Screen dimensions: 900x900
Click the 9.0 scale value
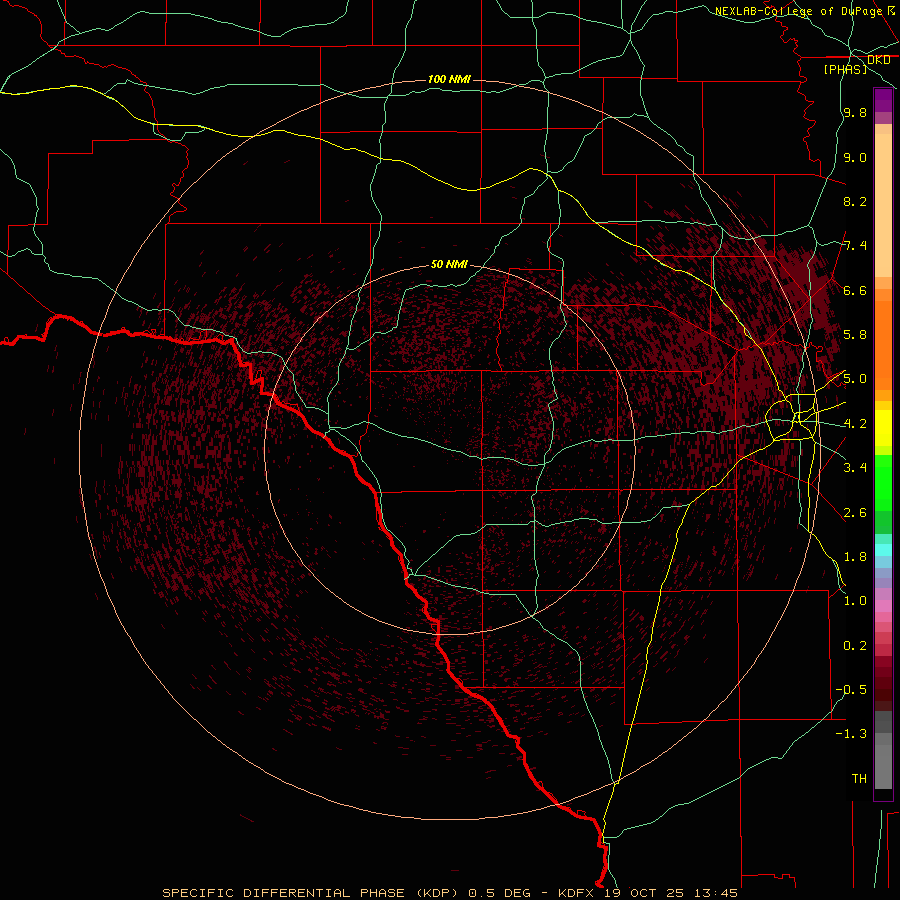pyautogui.click(x=855, y=157)
